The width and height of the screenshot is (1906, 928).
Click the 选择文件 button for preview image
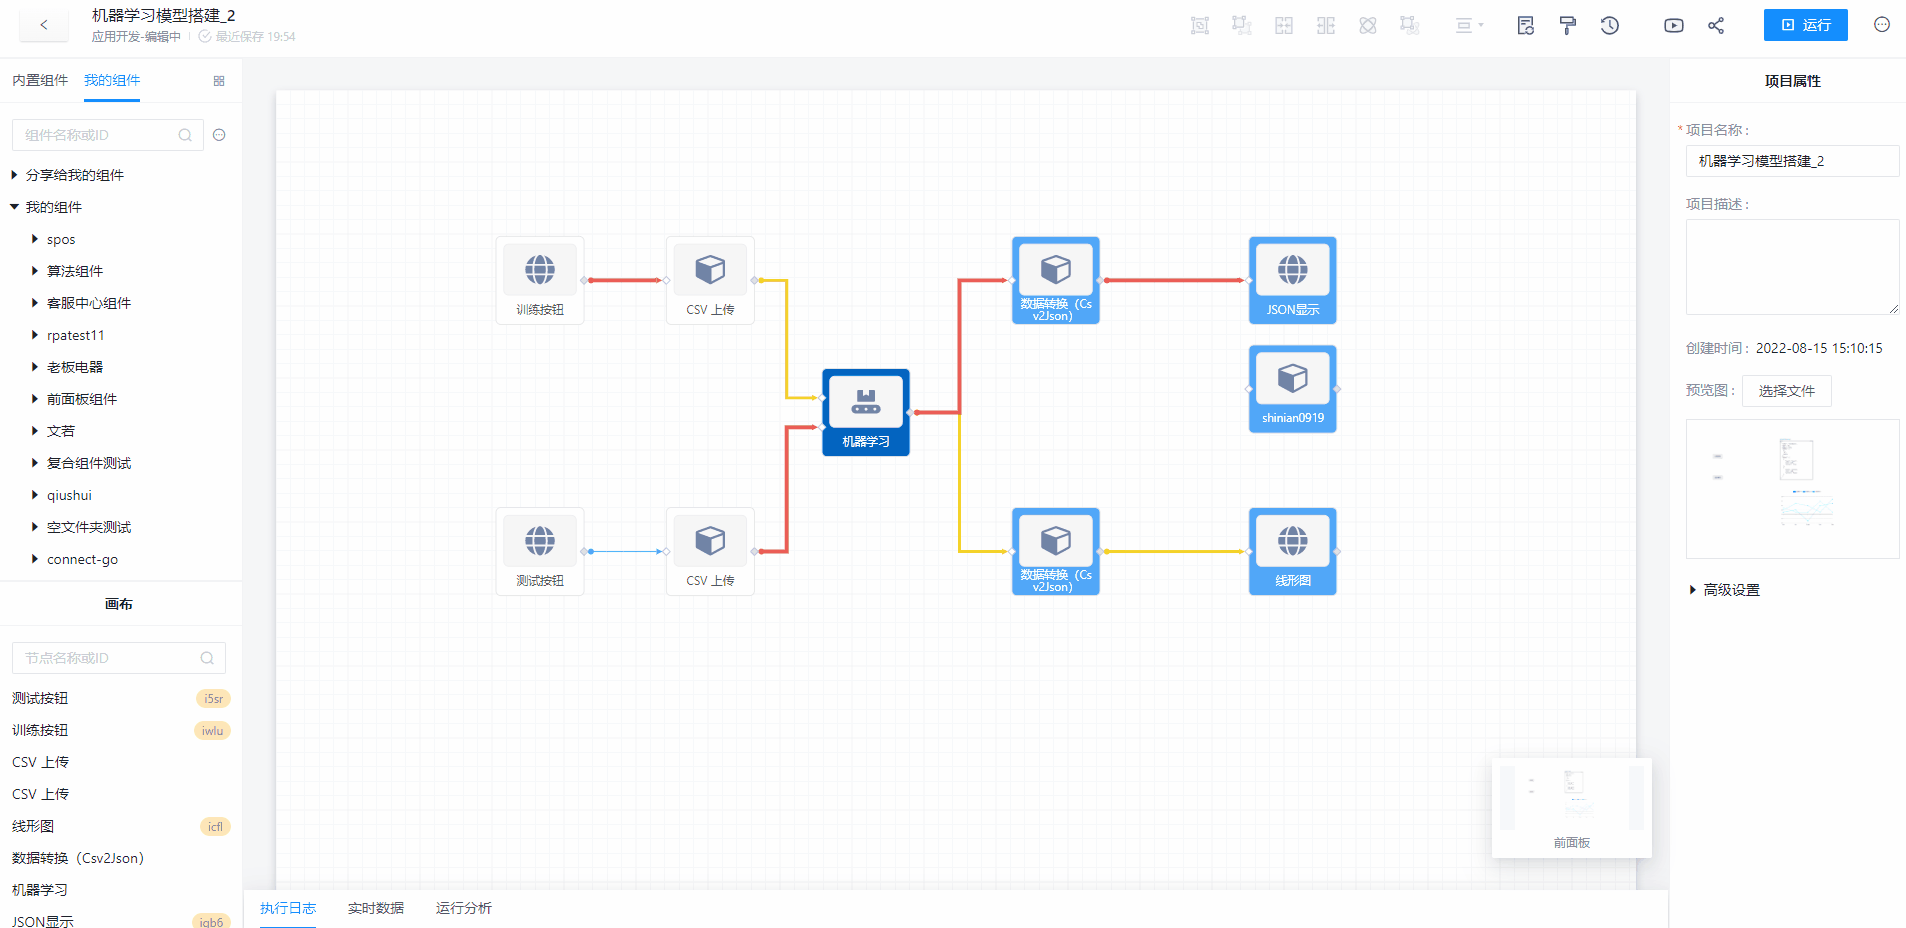coord(1786,391)
